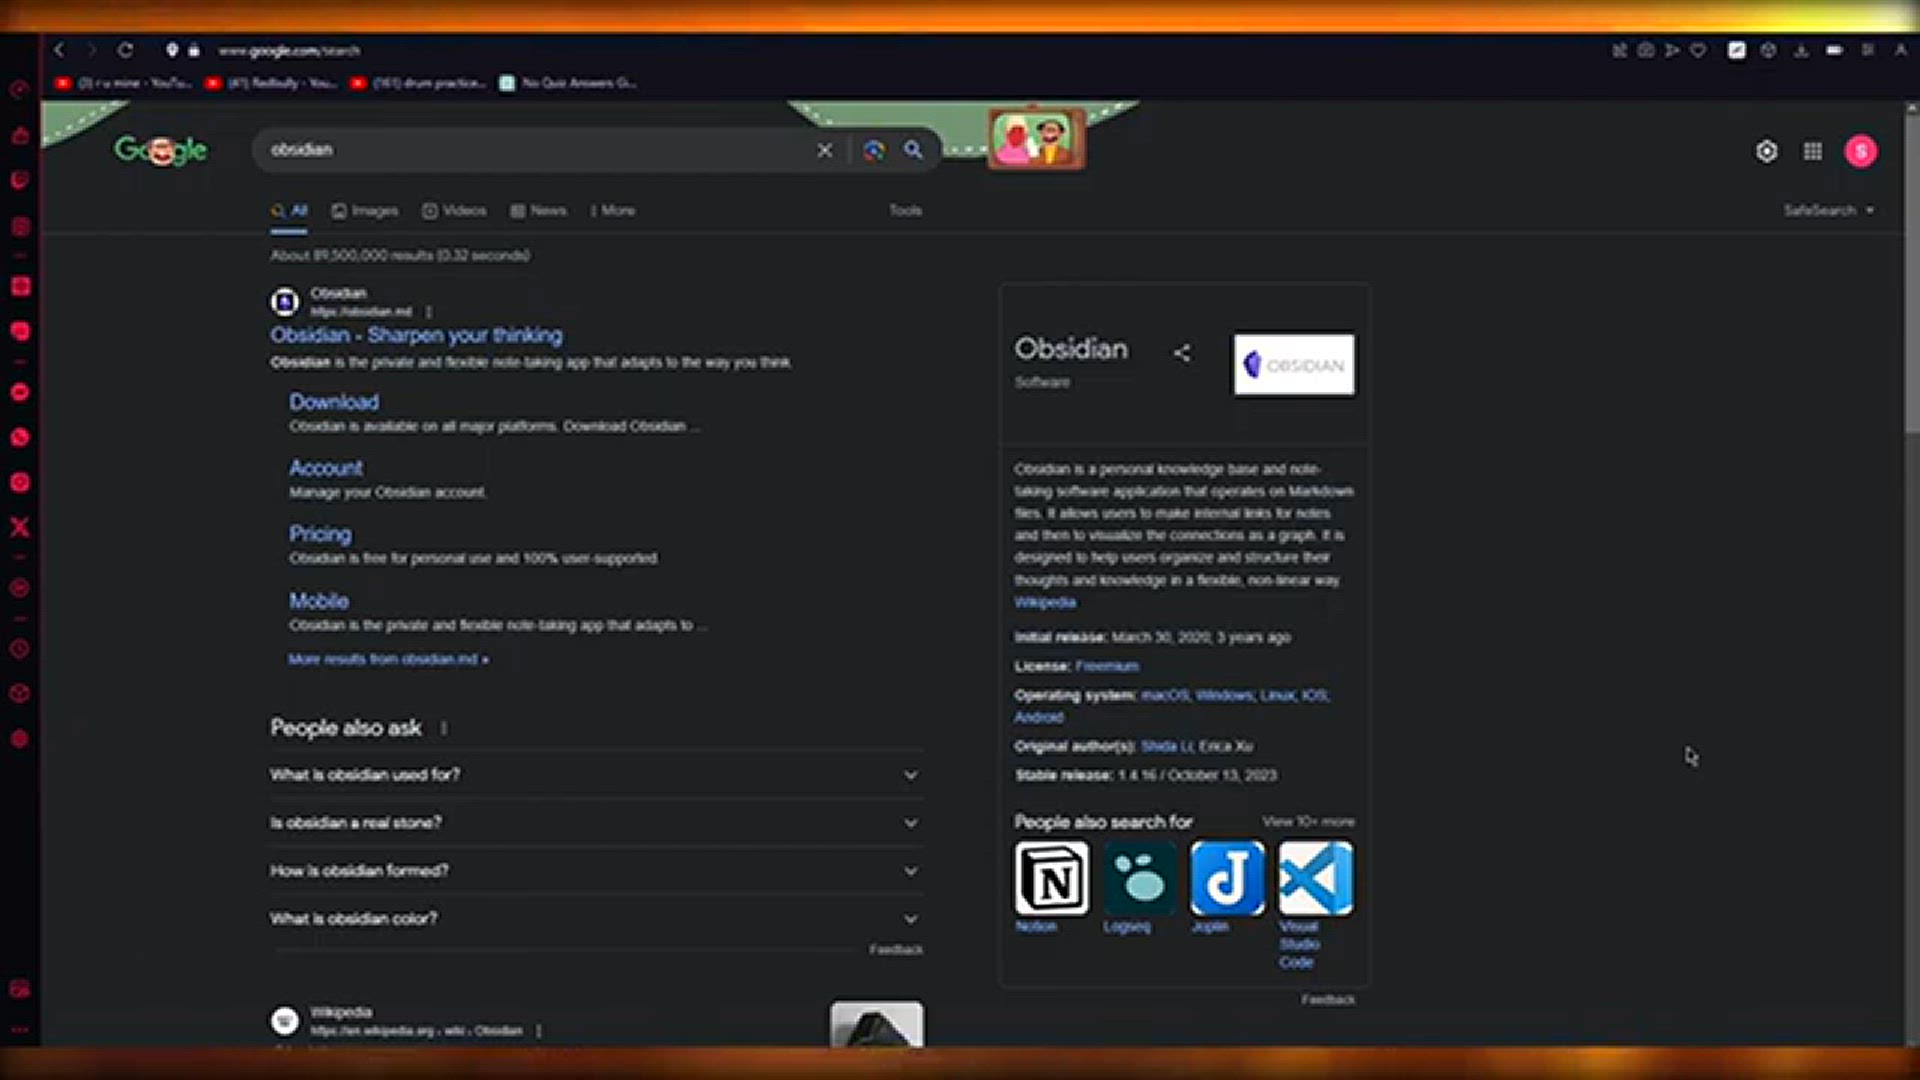The width and height of the screenshot is (1920, 1080).
Task: Click the Joplin app thumbnail
Action: (x=1228, y=878)
